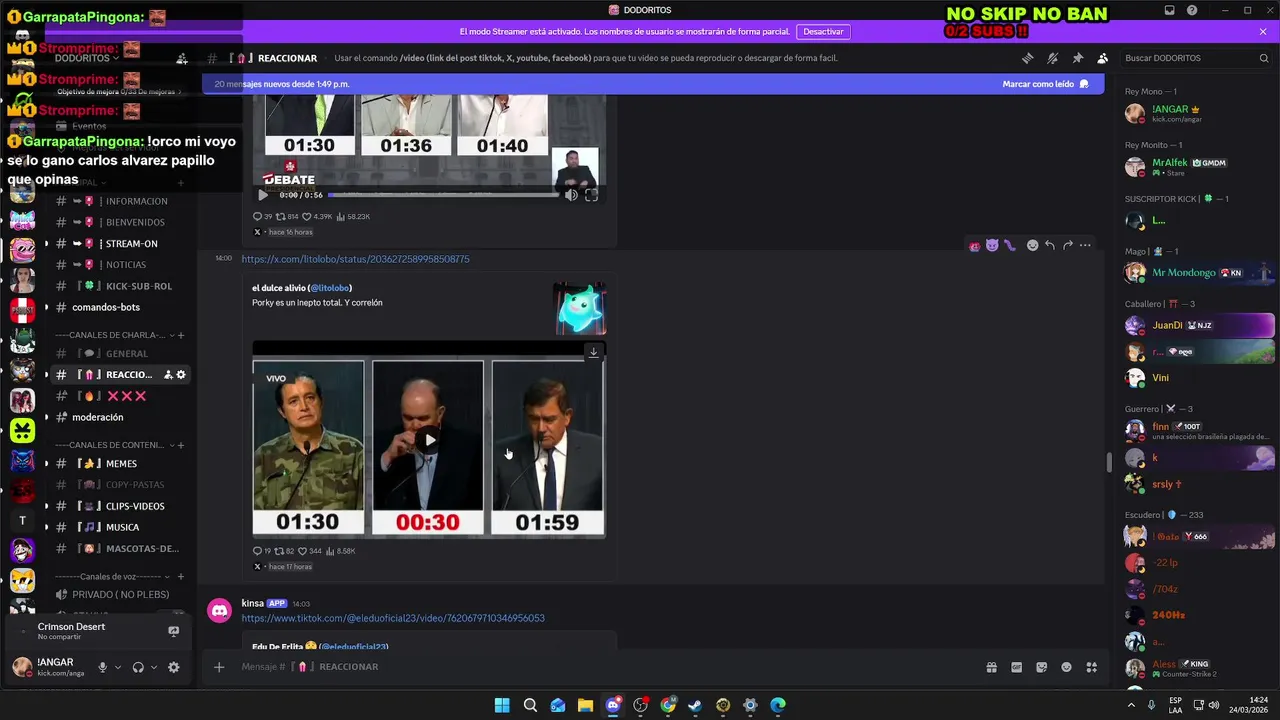Click the kinsa bot avatar

[x=219, y=611]
